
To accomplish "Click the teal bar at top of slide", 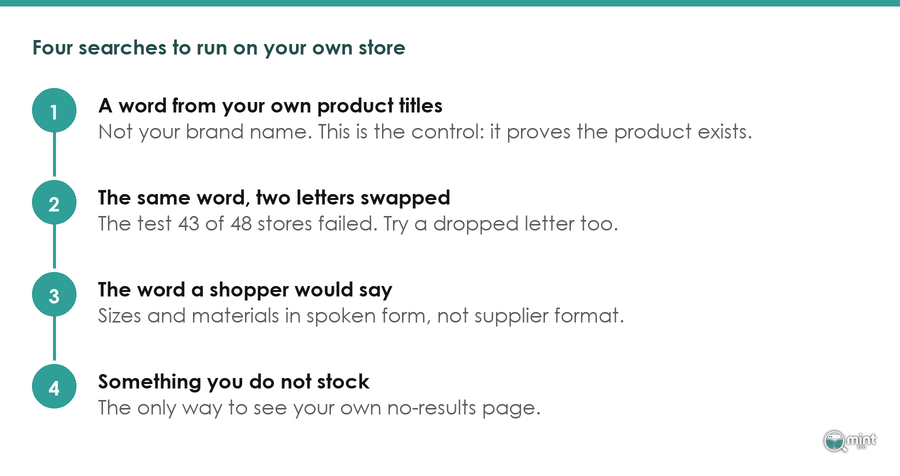I will click(450, 3).
